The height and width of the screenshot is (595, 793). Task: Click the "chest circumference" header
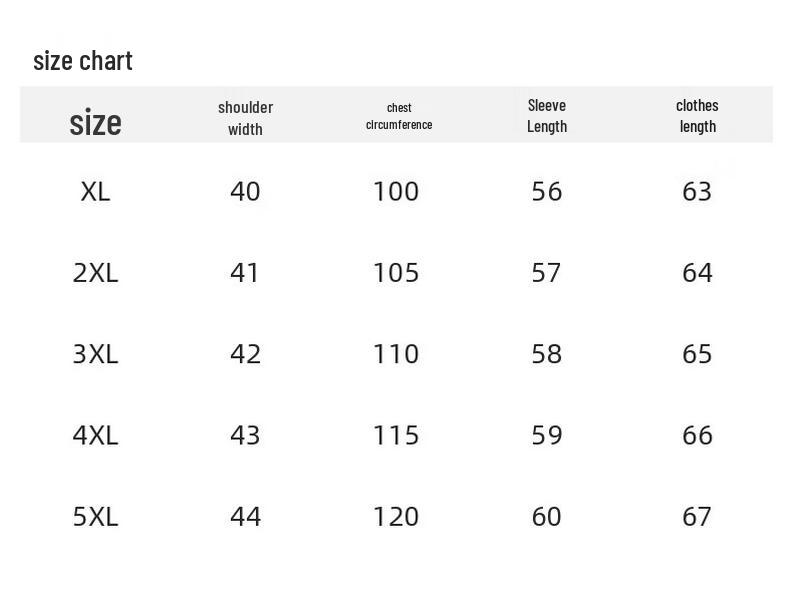398,116
